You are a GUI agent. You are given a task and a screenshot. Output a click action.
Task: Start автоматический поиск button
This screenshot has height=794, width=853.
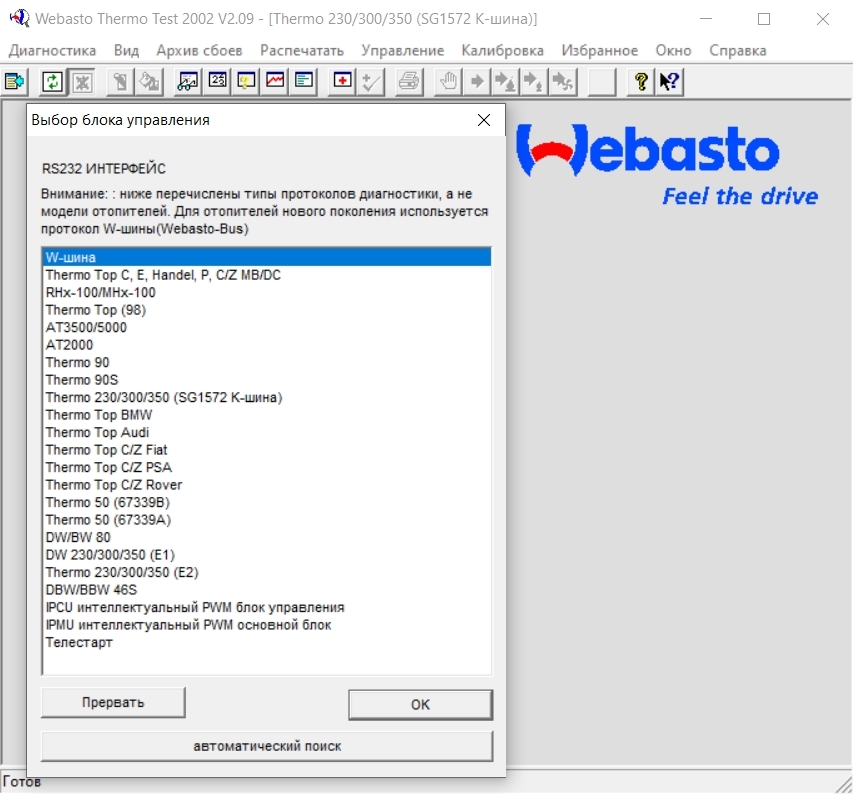(267, 746)
